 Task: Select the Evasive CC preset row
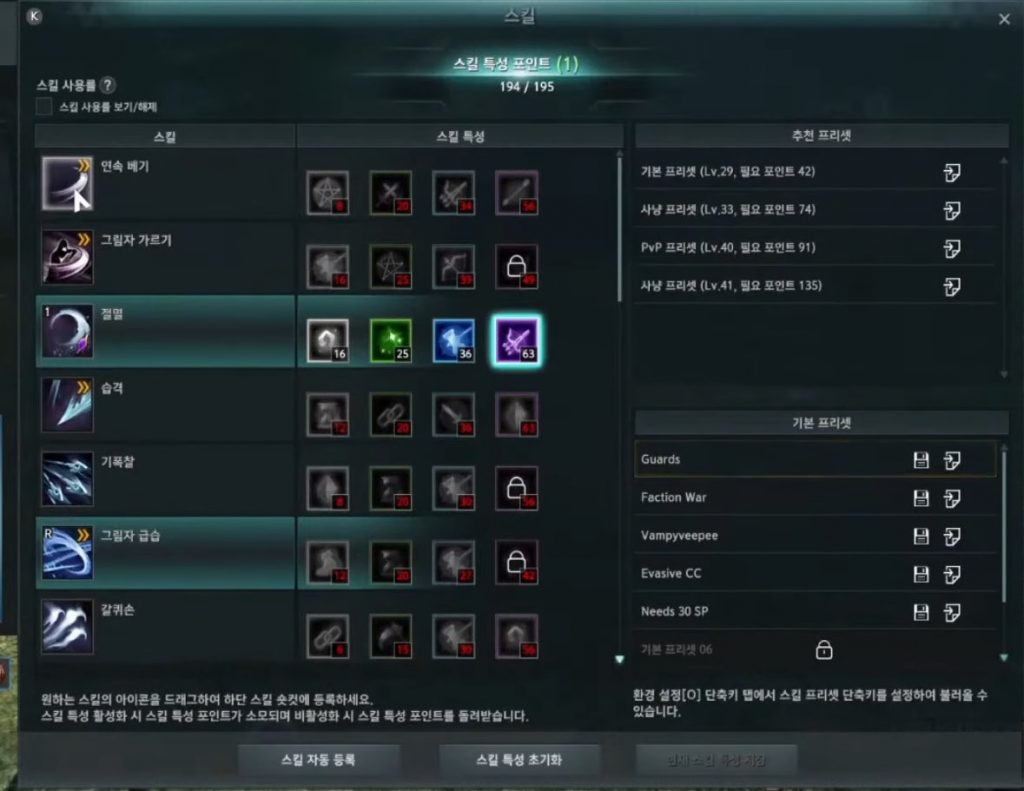coord(815,574)
